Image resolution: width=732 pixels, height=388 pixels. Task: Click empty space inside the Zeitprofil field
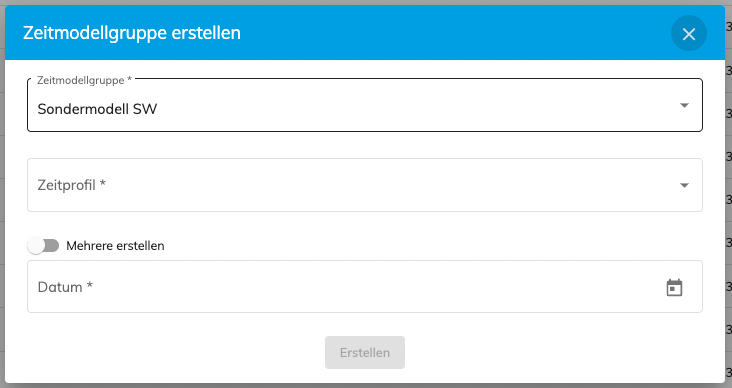point(373,185)
